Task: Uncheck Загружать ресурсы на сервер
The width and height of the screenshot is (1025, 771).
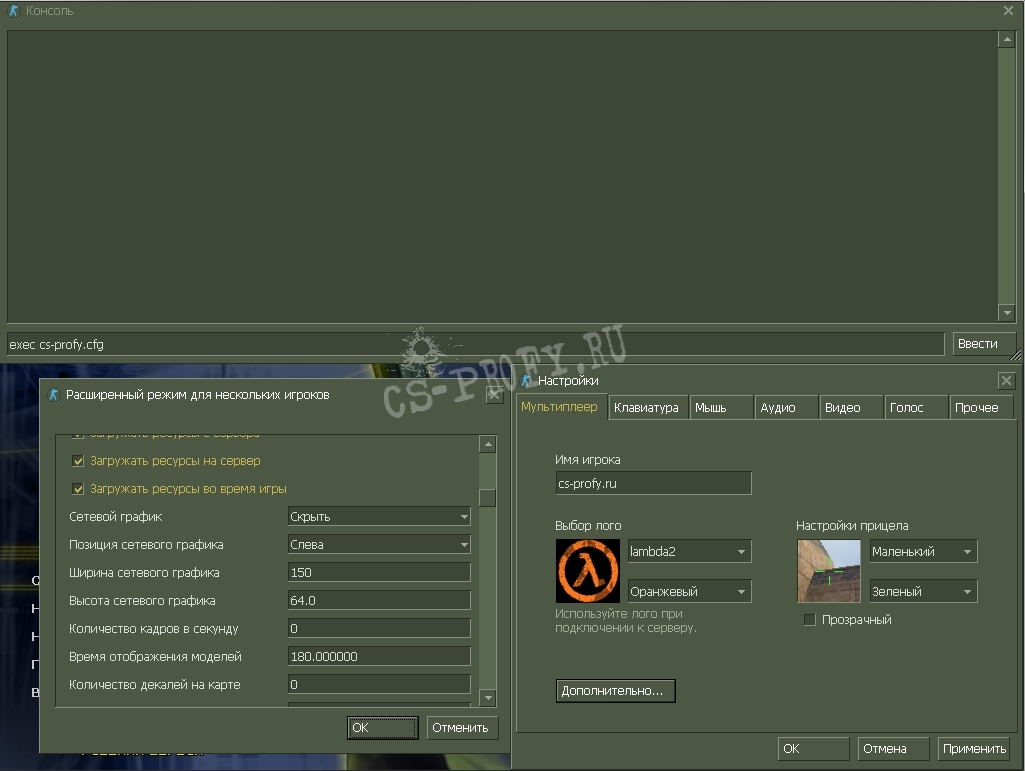Action: (x=78, y=461)
